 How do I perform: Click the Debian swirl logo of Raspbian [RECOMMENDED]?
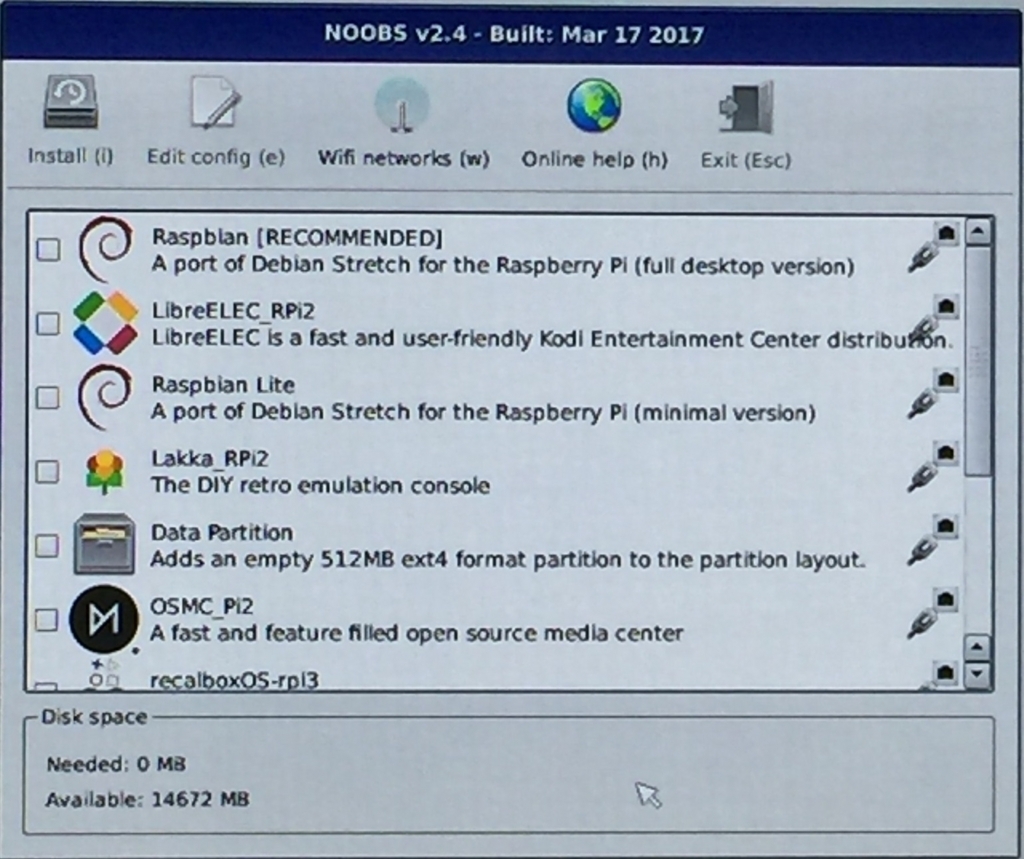(106, 249)
